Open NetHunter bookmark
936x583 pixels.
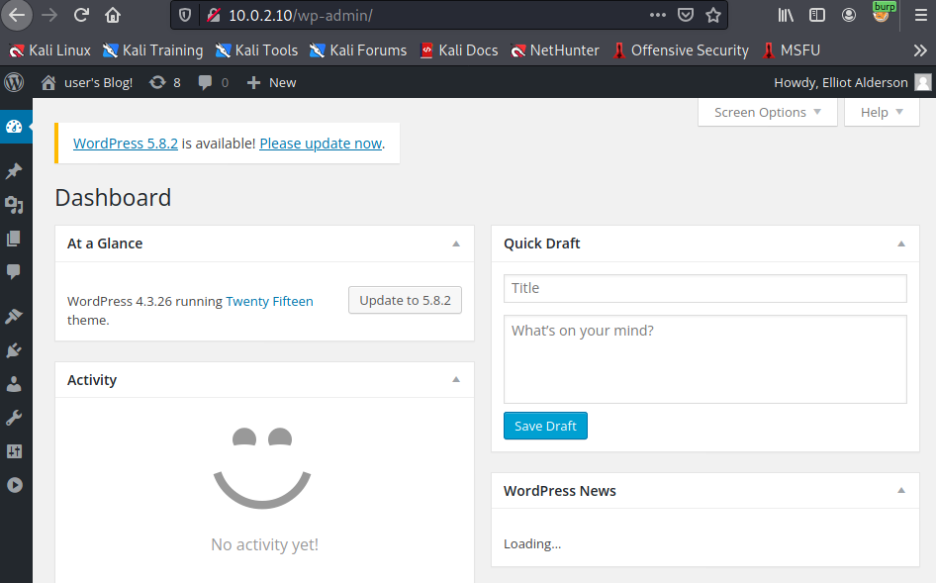pyautogui.click(x=555, y=51)
